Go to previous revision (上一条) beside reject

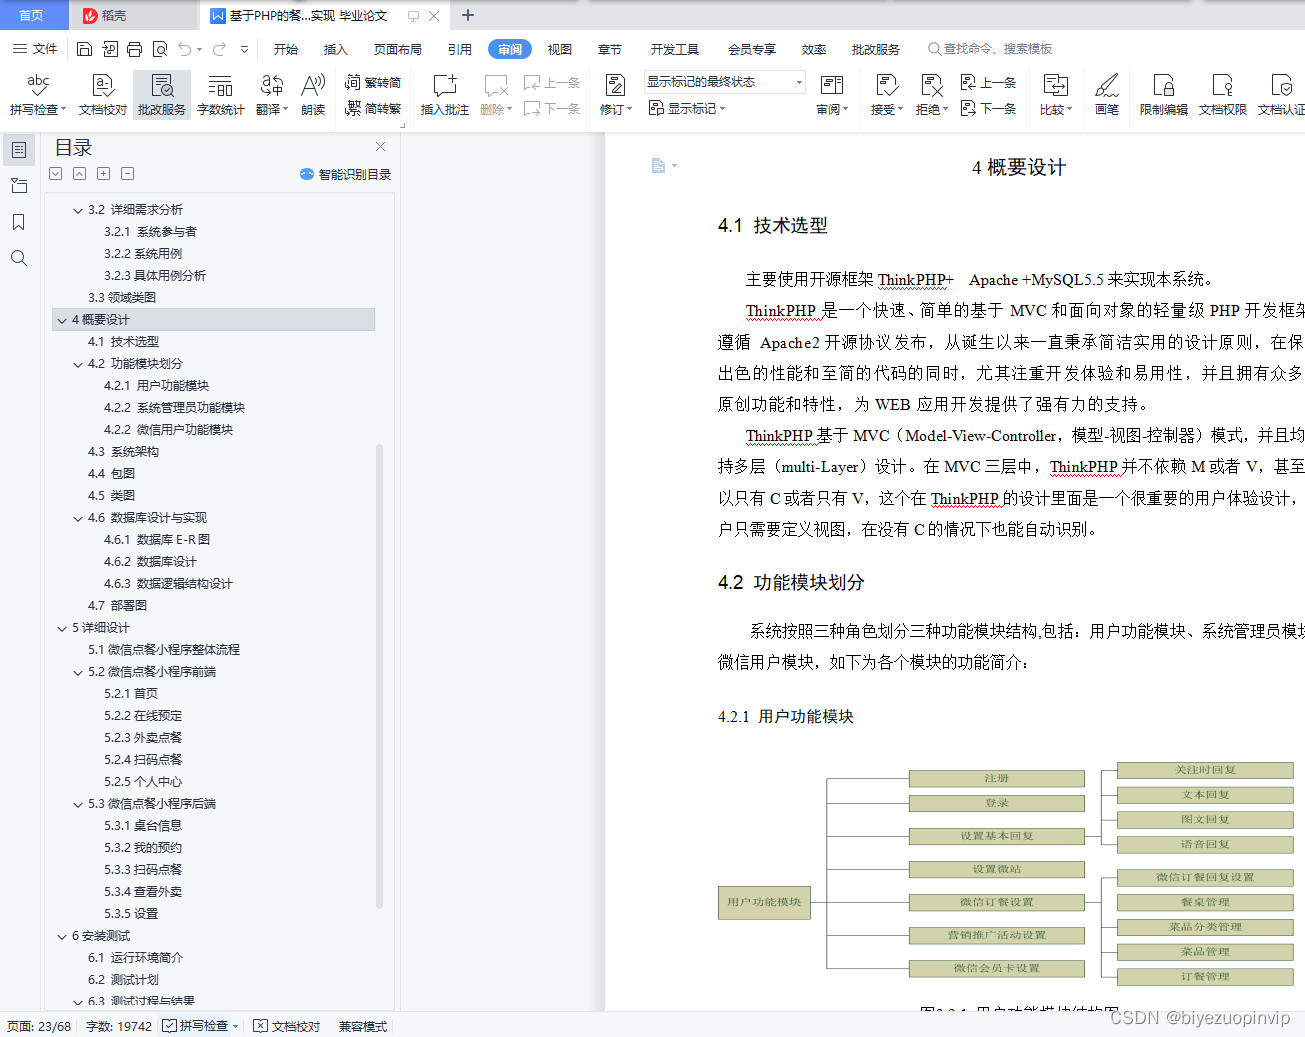coord(988,83)
